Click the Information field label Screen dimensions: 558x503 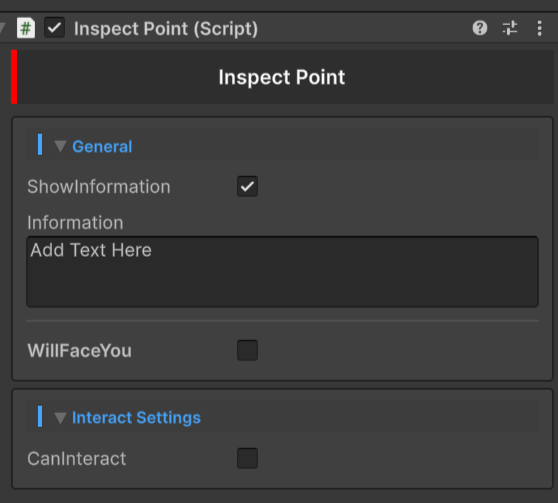click(x=75, y=223)
